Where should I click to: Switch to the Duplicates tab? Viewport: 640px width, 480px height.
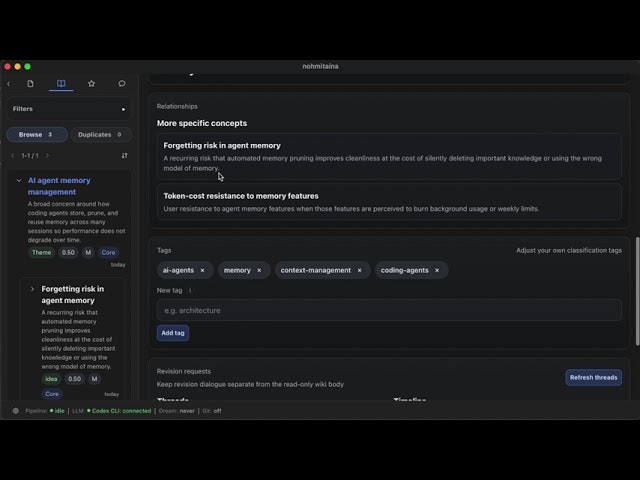(x=101, y=134)
